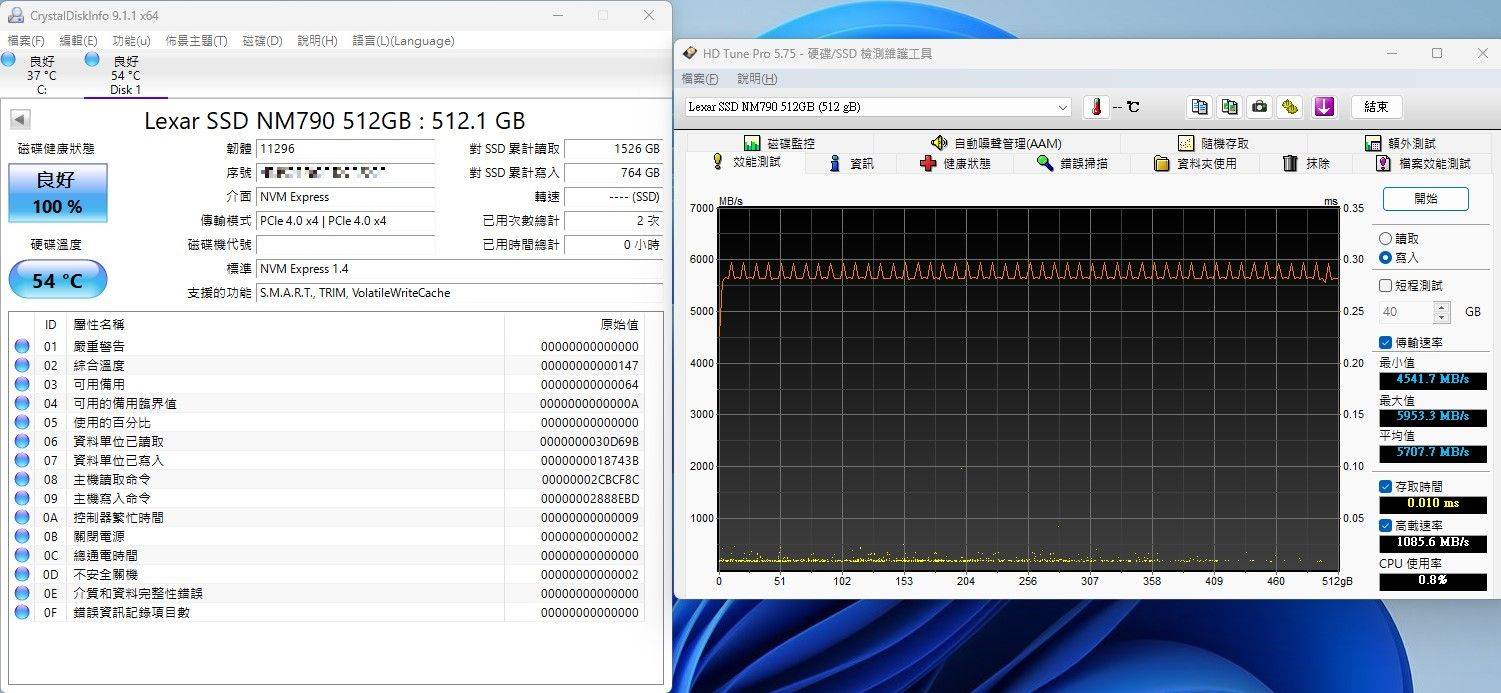Click status orb for attribute 02 綜合溫度
1501x693 pixels.
22,365
